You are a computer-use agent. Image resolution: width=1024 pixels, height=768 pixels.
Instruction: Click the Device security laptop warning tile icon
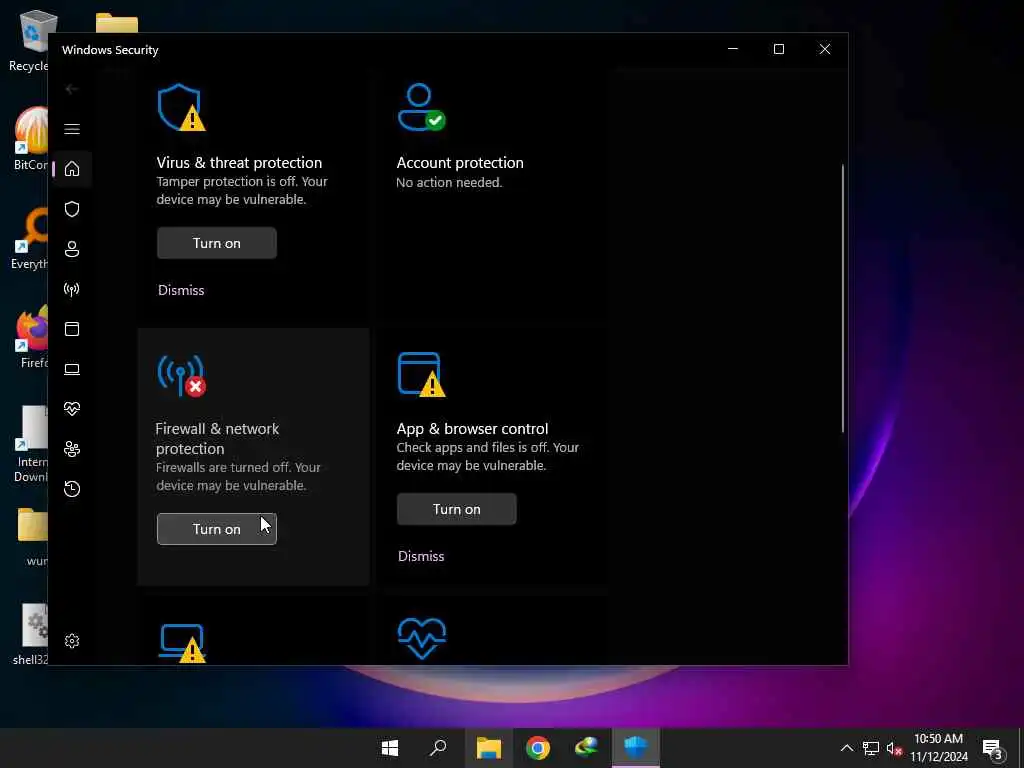tap(182, 643)
